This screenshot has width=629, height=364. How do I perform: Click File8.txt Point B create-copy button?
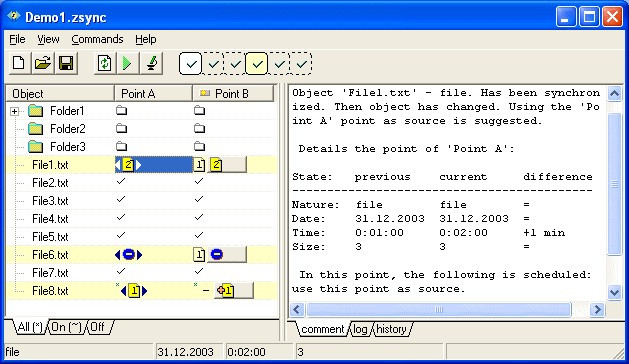coord(234,291)
